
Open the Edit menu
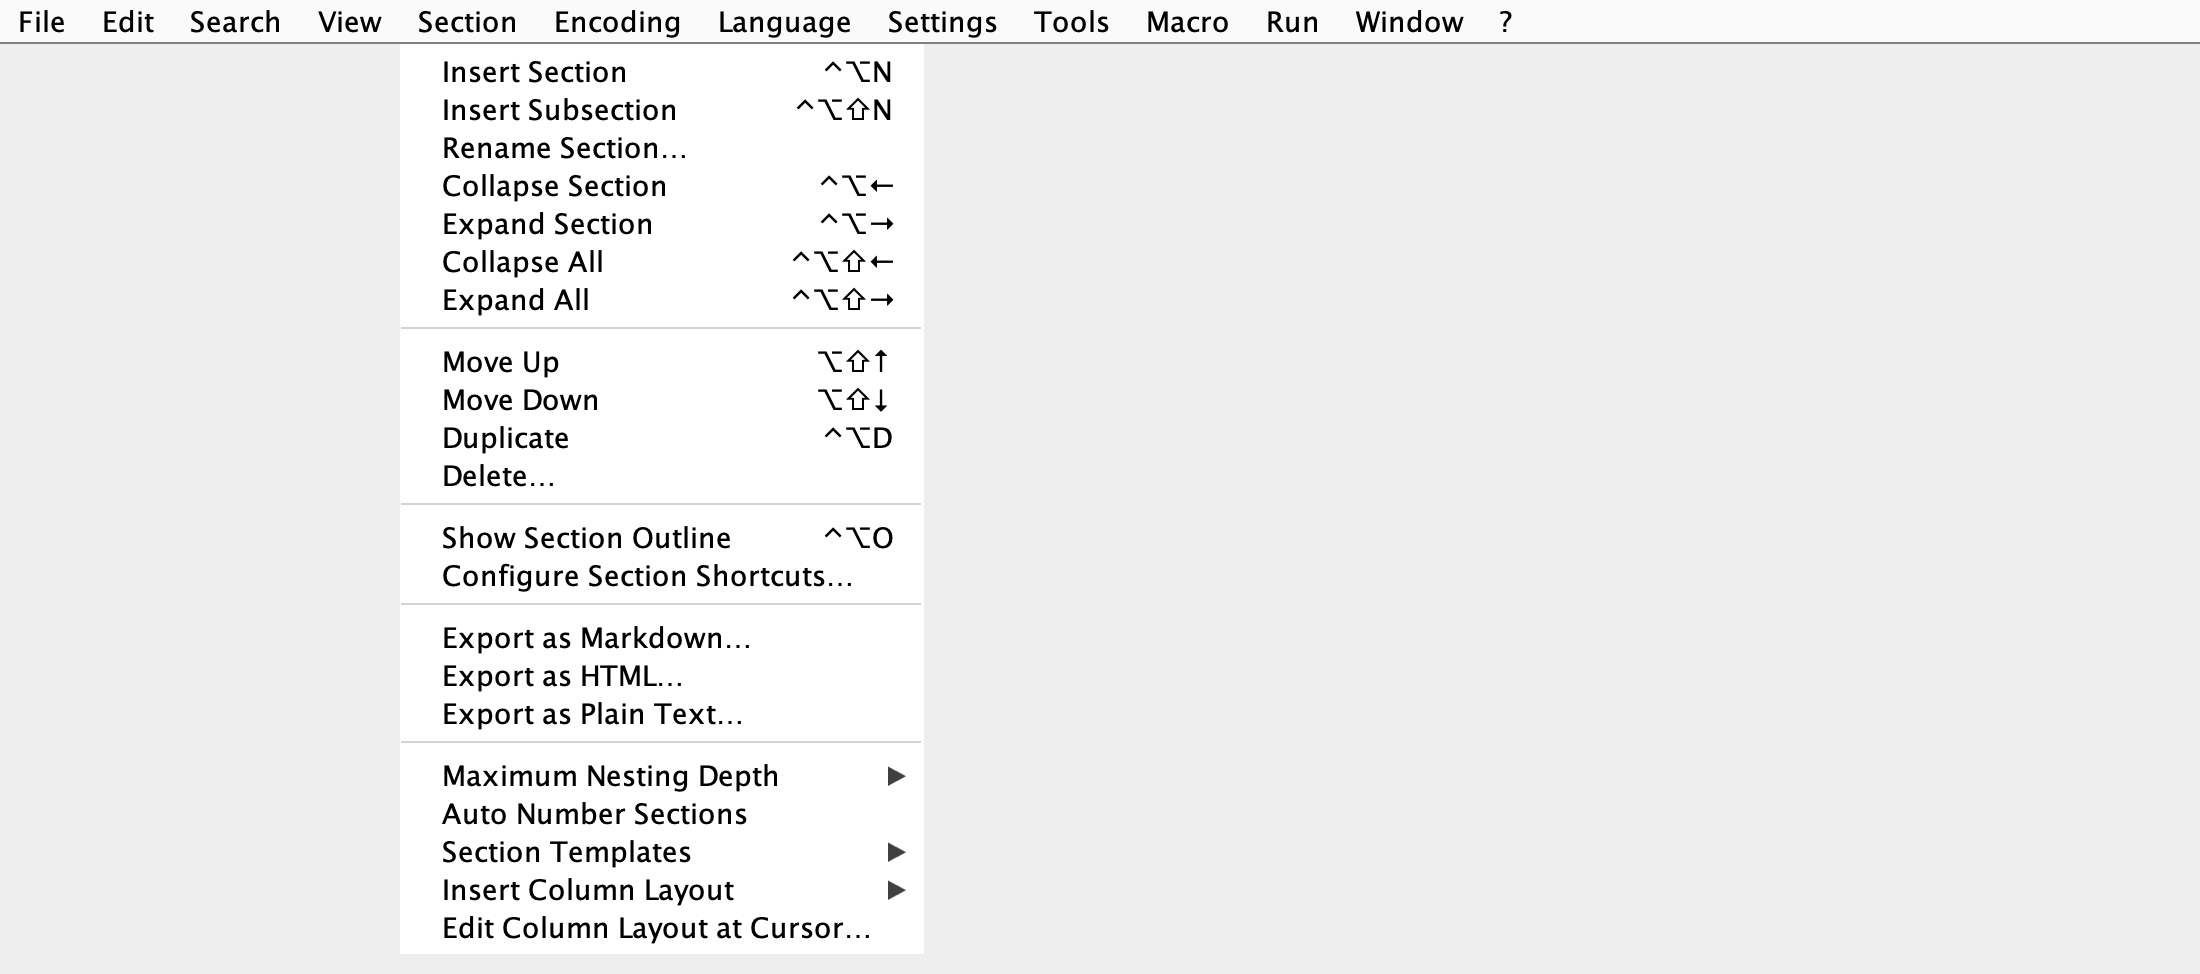(x=128, y=22)
